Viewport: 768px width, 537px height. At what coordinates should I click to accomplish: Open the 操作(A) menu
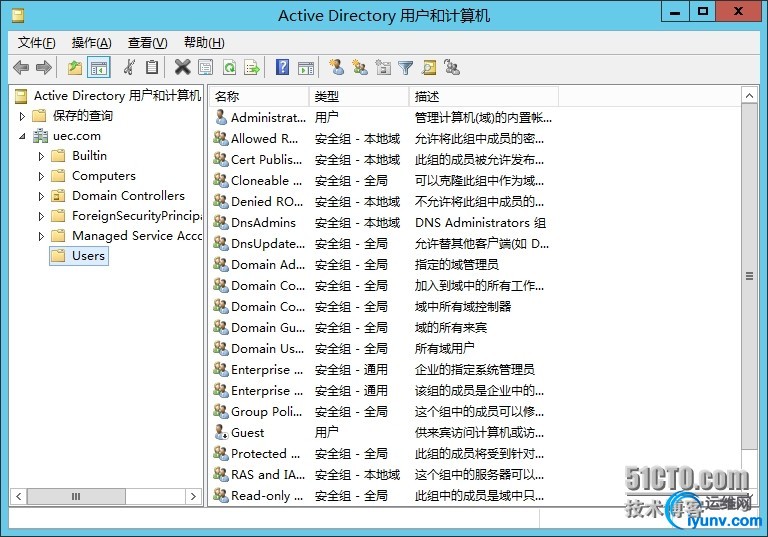point(91,43)
